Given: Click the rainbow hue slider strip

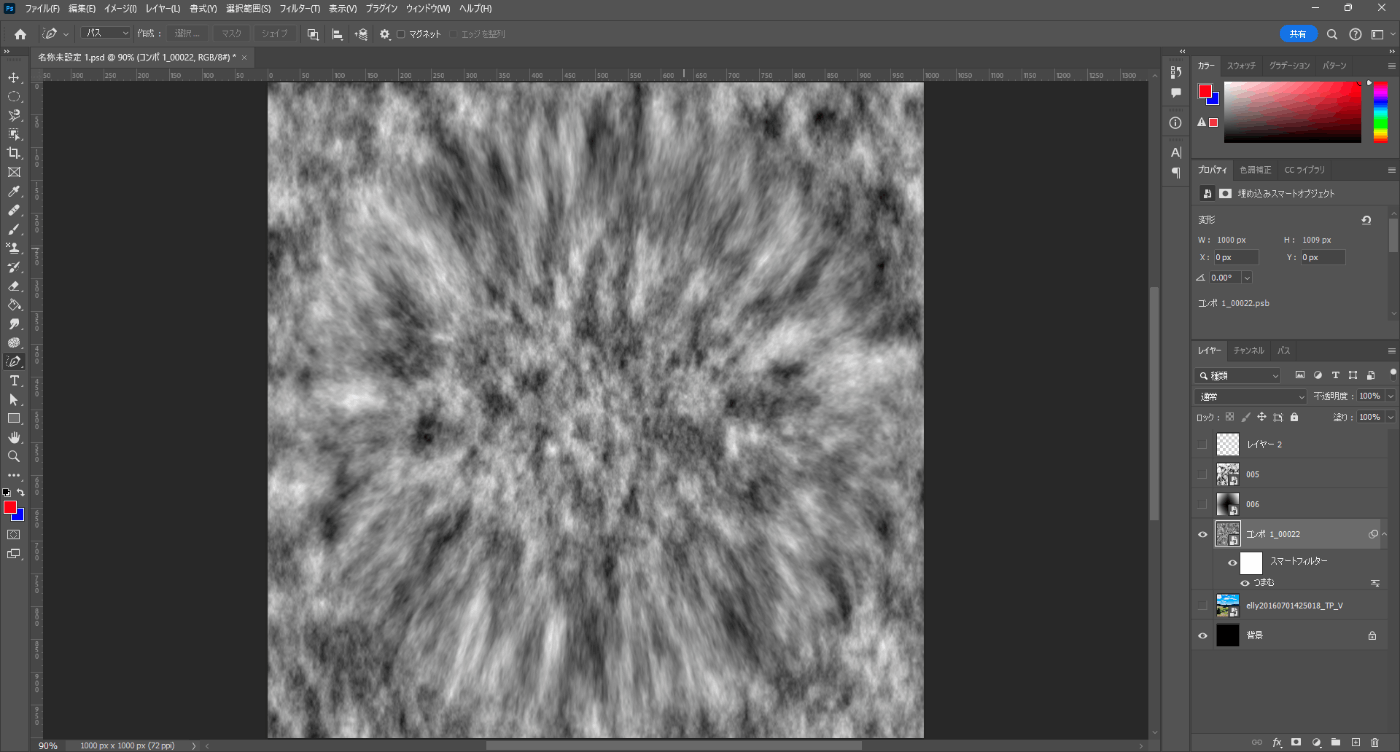Looking at the screenshot, I should (x=1380, y=112).
